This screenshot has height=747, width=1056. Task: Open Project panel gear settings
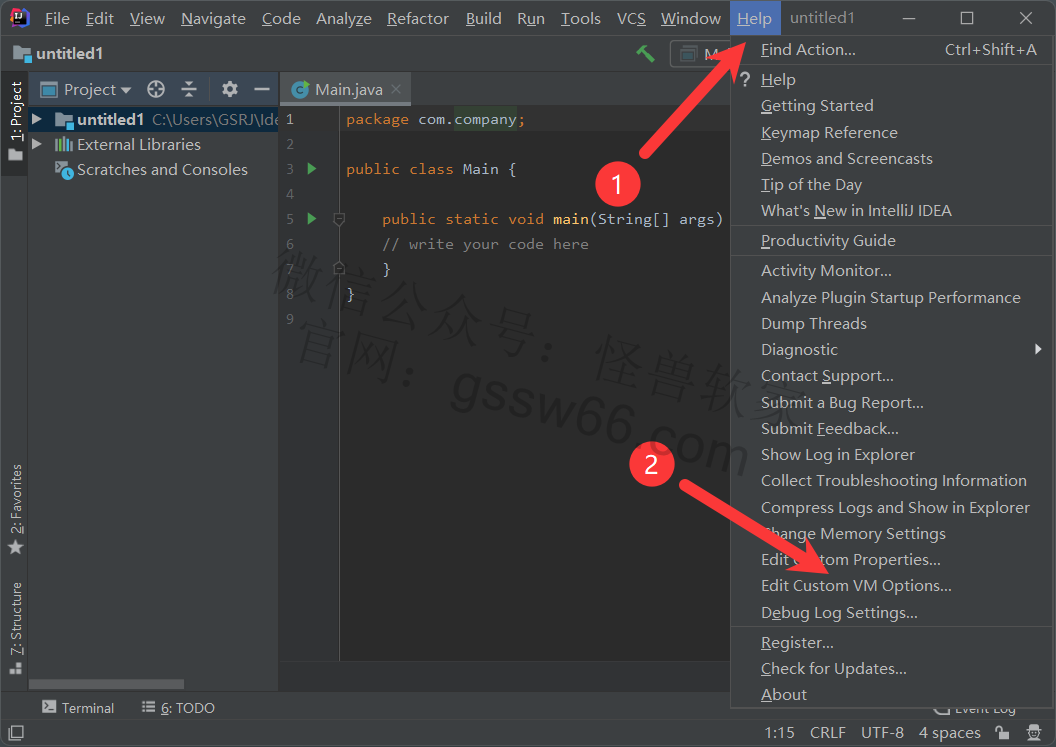230,90
